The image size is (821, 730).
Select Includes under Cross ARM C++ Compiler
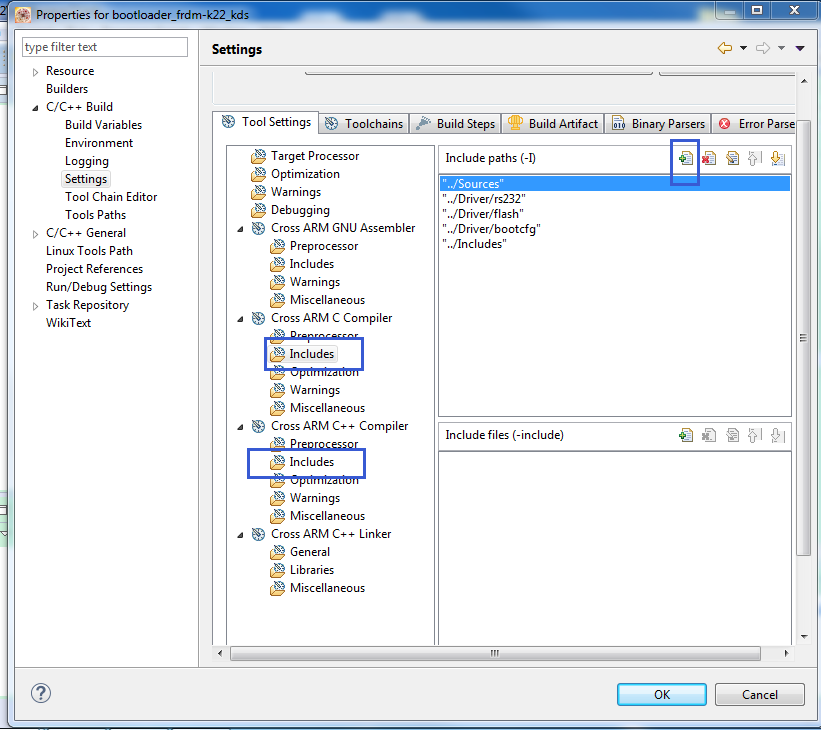[312, 461]
